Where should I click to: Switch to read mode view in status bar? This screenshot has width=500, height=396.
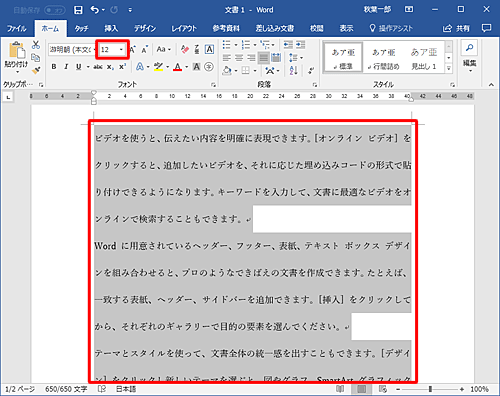coord(340,389)
